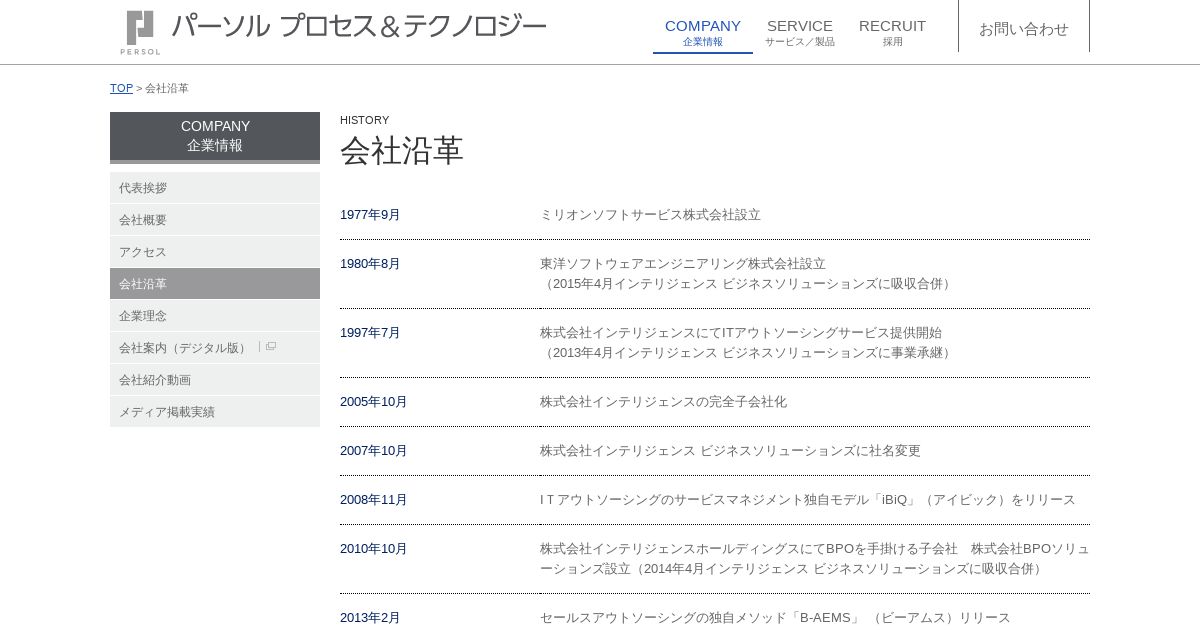Image resolution: width=1200 pixels, height=630 pixels.
Task: Click the COMPANY 企業情報 sidebar header
Action: pyautogui.click(x=215, y=136)
